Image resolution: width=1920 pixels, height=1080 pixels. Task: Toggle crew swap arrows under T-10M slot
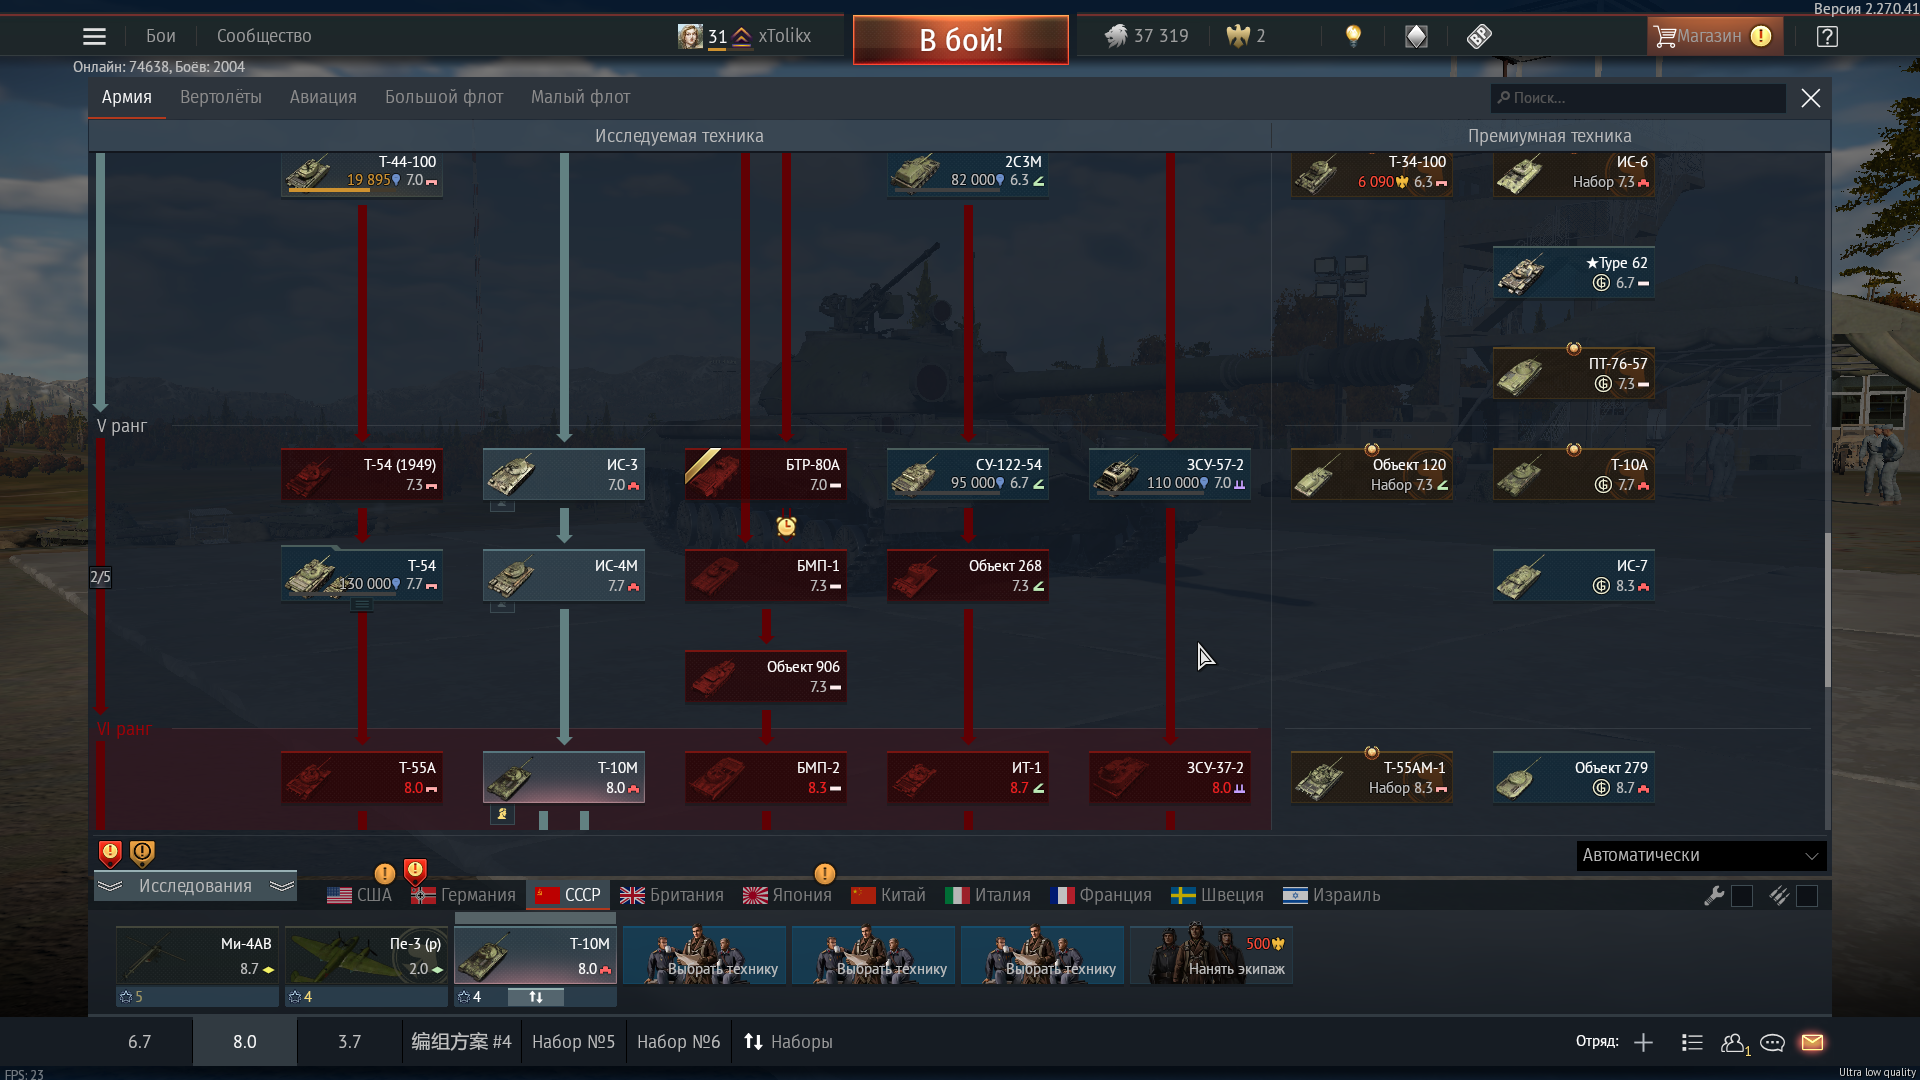click(536, 997)
